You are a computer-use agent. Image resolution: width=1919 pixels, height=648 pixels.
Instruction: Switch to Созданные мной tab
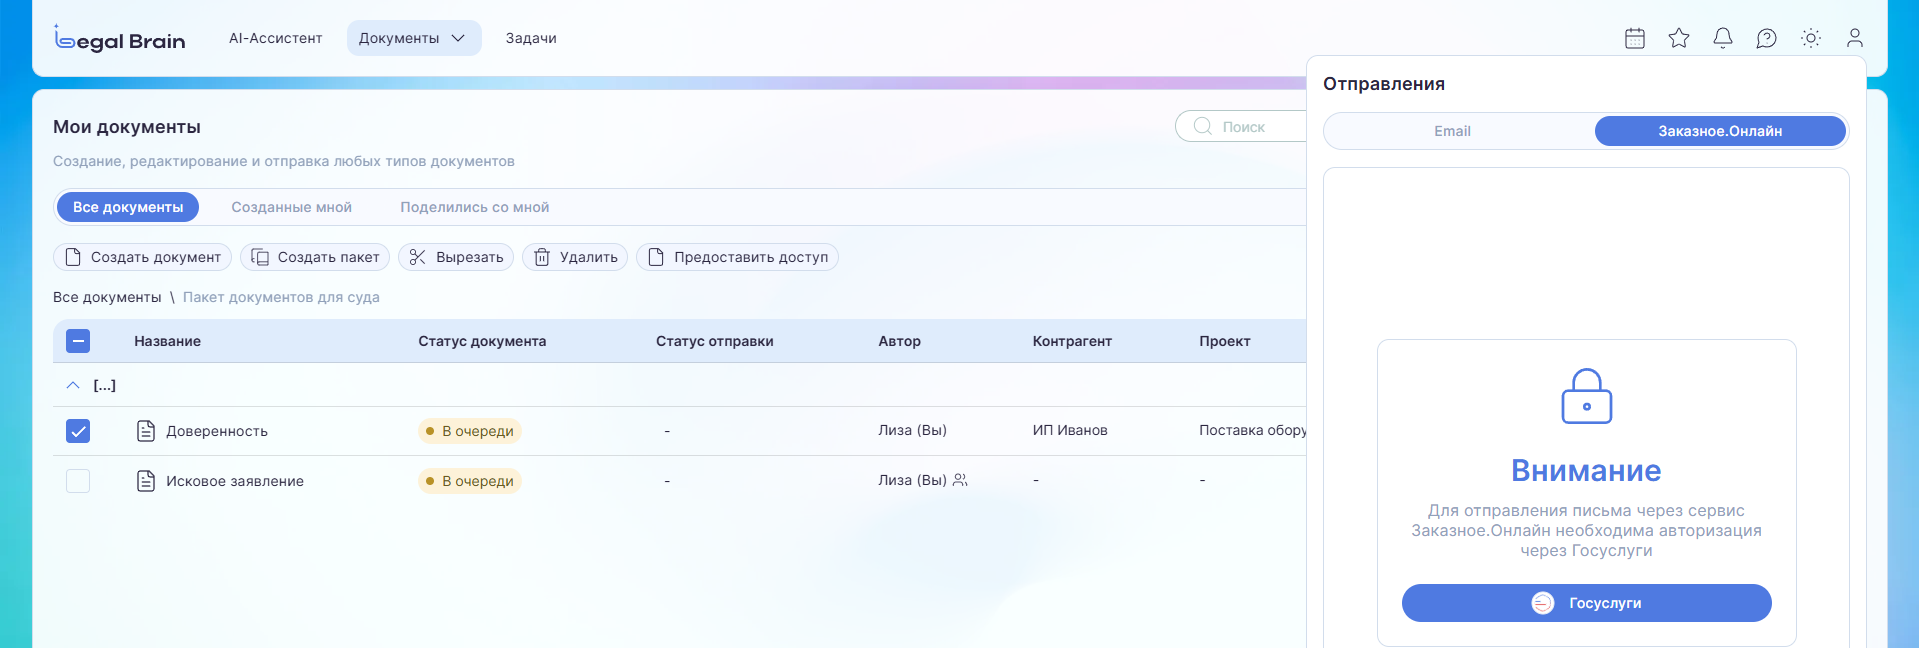click(291, 207)
